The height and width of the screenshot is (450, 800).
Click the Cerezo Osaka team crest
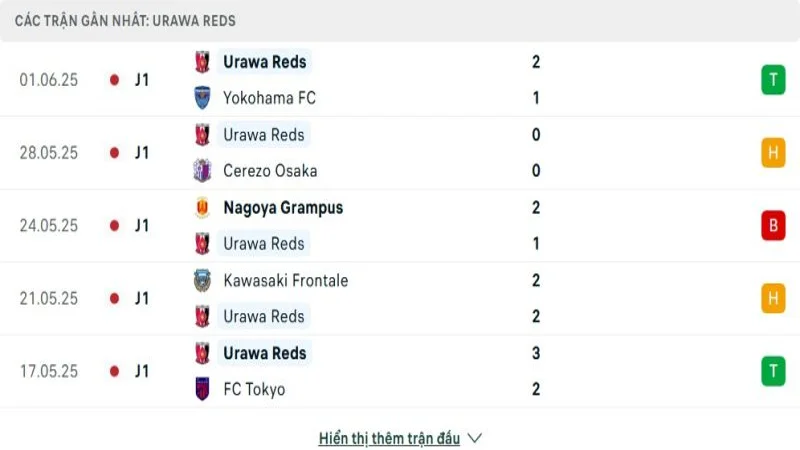202,171
